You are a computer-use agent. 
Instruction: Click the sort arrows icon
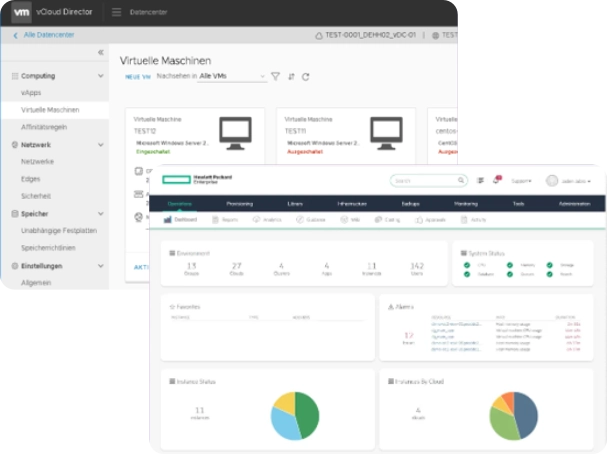coord(291,76)
